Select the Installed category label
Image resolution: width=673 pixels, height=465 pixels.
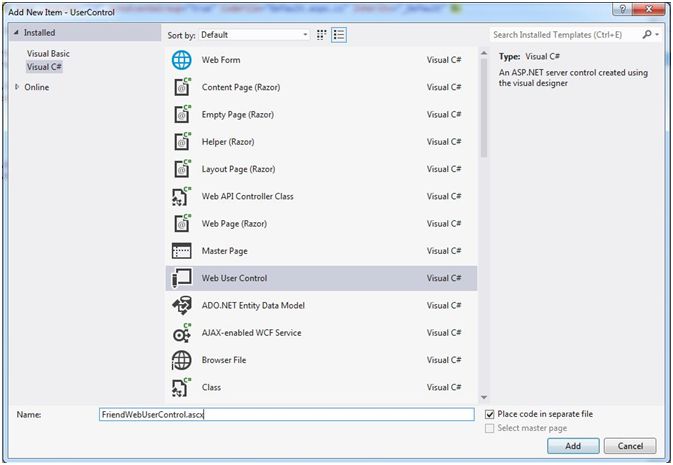[x=39, y=33]
